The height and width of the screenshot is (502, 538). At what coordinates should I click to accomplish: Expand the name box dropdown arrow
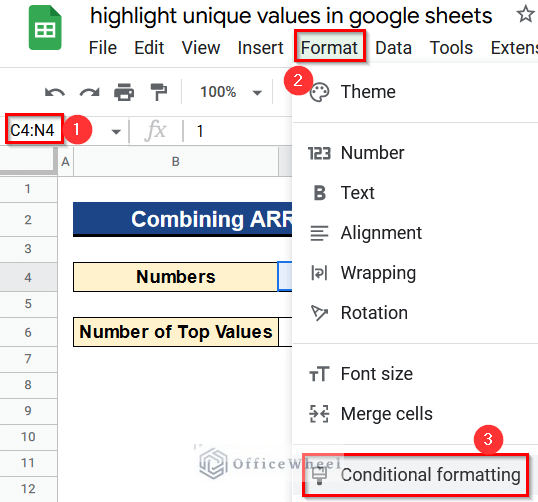tap(116, 132)
